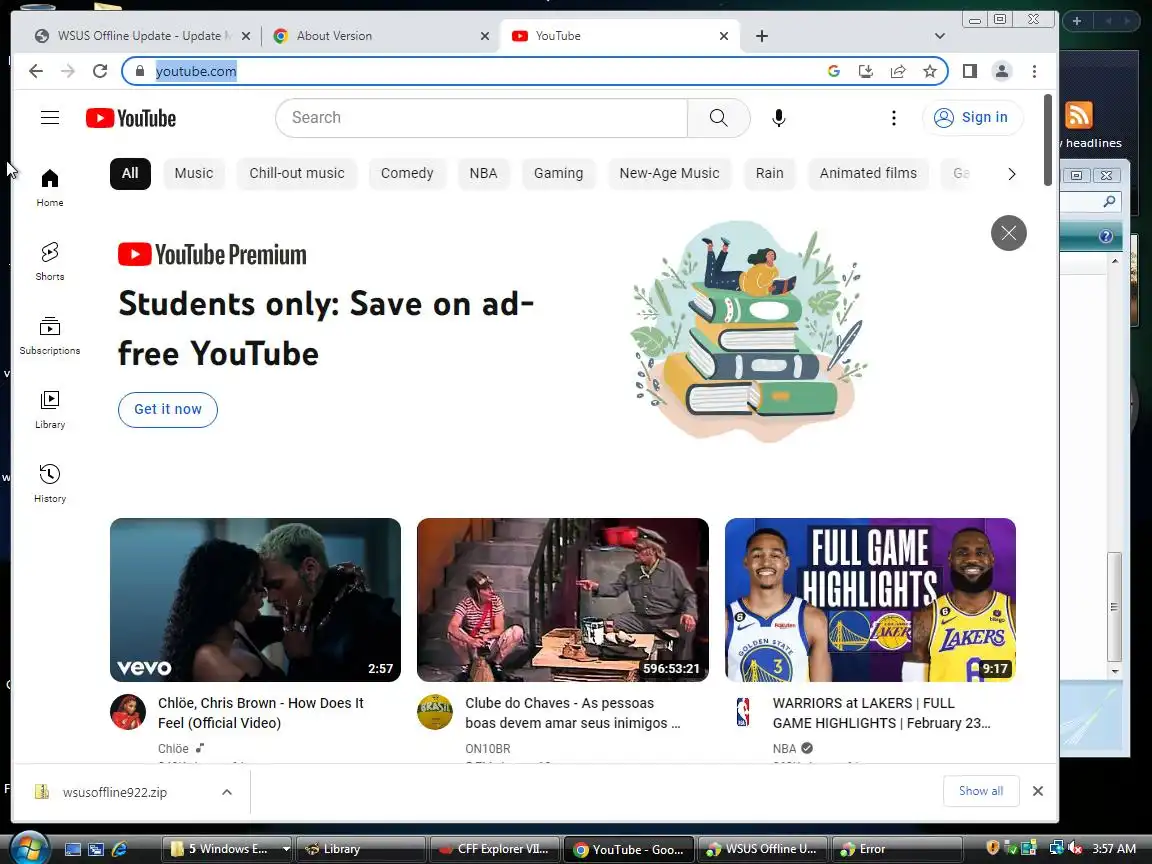Click the page vertical scrollbar
The width and height of the screenshot is (1152, 864).
pos(1048,140)
